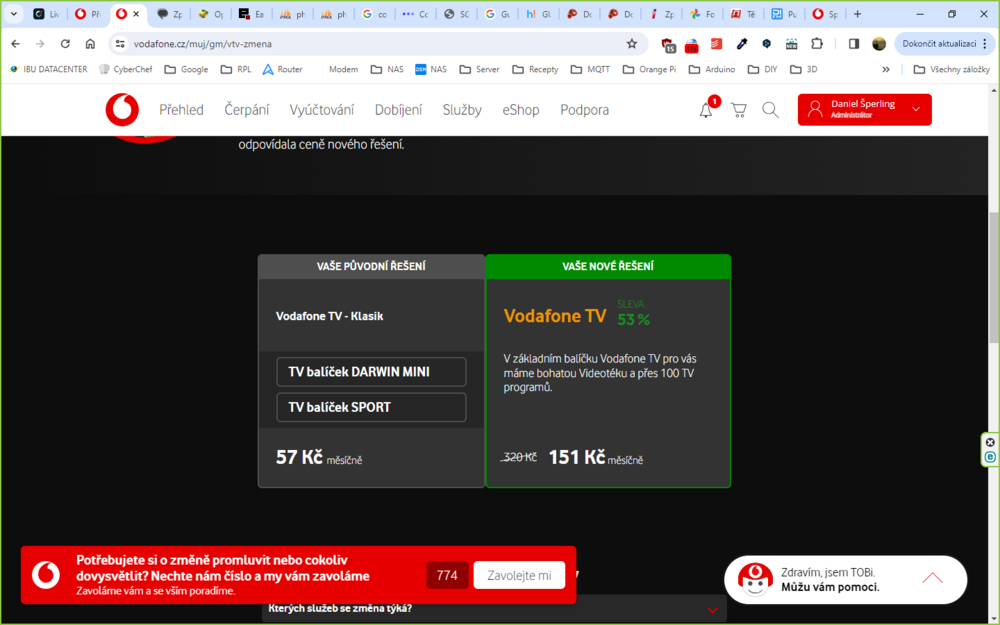The width and height of the screenshot is (1000, 625).
Task: Activate the color picker eyedropper extension
Action: 742,43
